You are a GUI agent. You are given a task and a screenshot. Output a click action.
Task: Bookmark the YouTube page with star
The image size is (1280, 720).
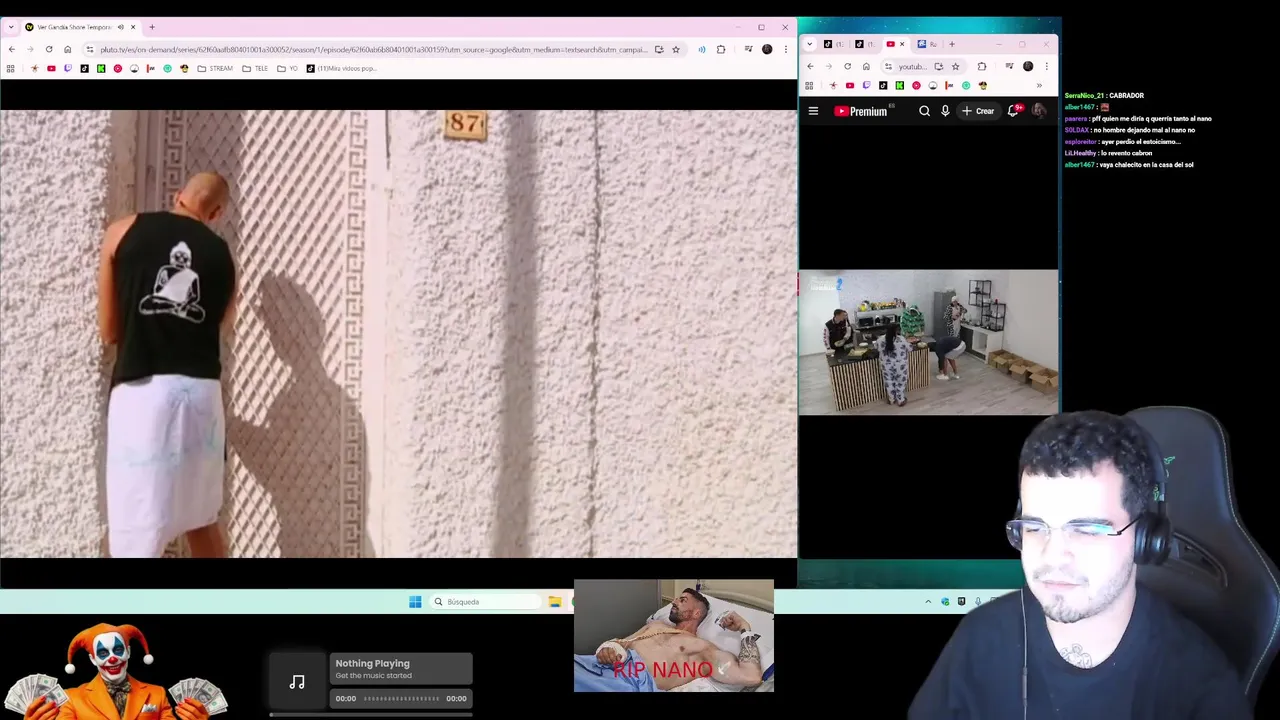tap(955, 67)
